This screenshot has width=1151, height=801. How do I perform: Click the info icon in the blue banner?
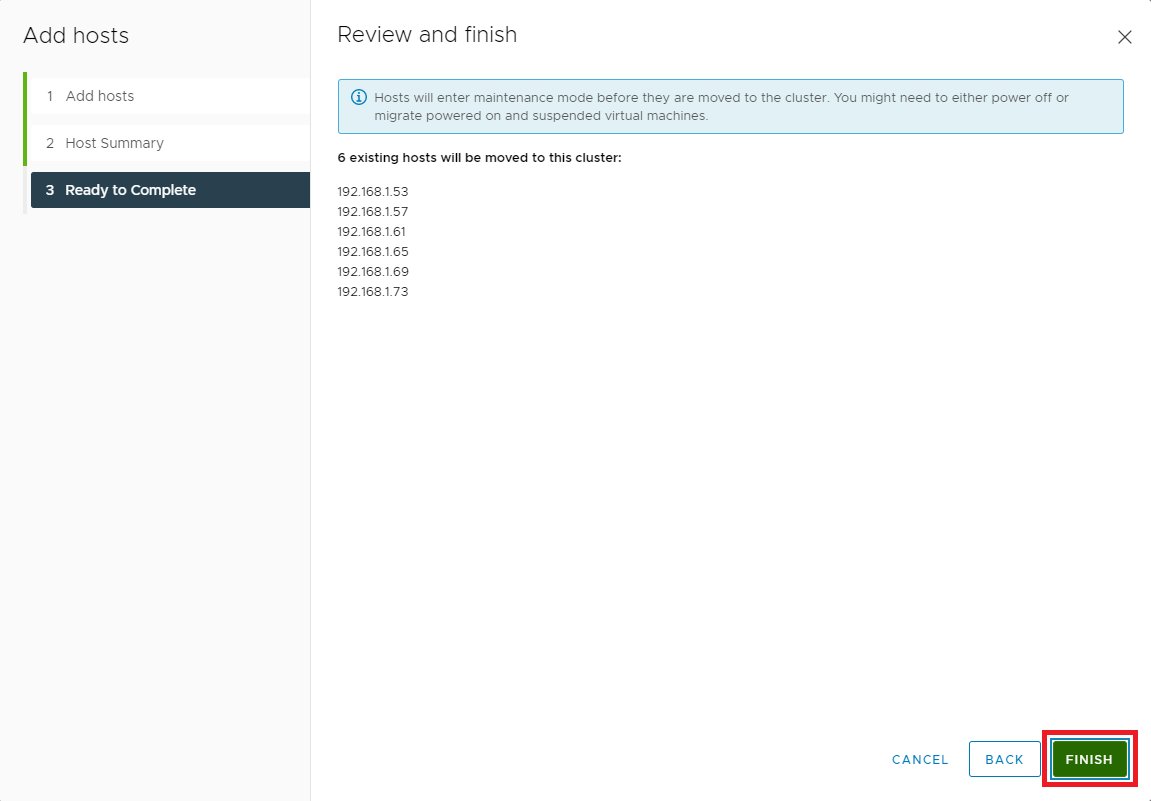(x=359, y=98)
